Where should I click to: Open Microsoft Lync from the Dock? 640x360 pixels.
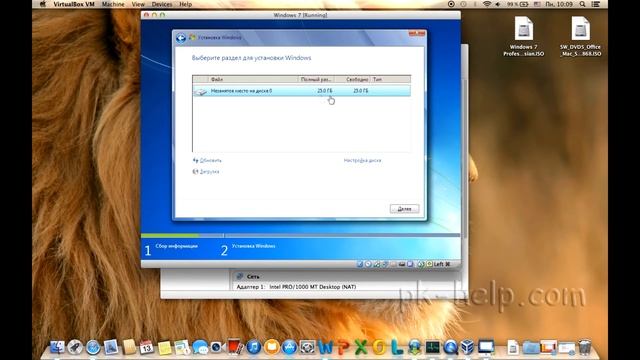[x=397, y=347]
